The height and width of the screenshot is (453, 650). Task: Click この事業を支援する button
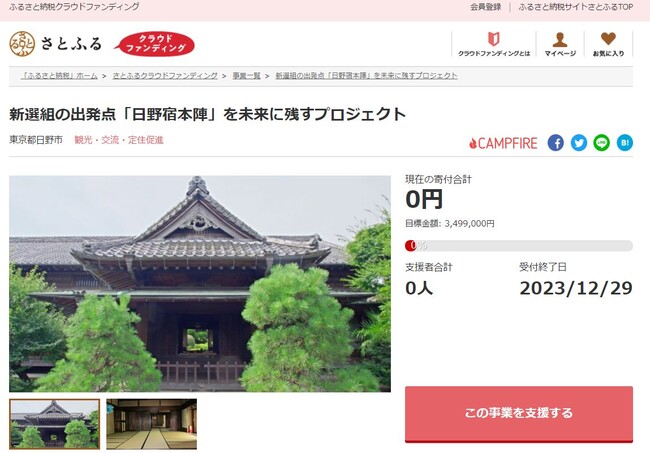tap(519, 414)
